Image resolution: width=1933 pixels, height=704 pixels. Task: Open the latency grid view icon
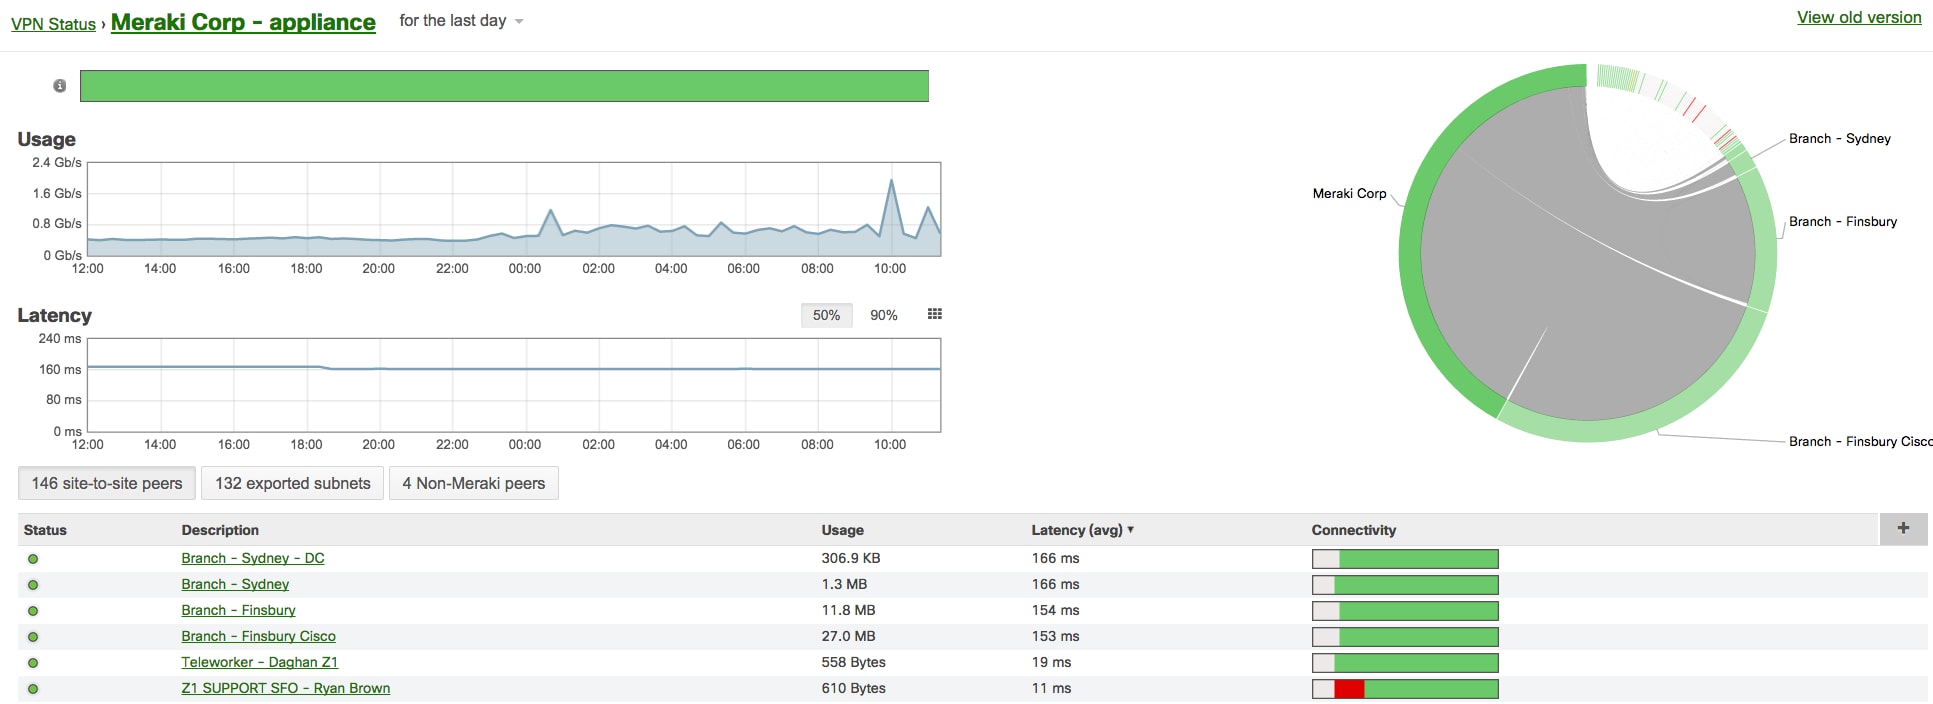click(935, 314)
